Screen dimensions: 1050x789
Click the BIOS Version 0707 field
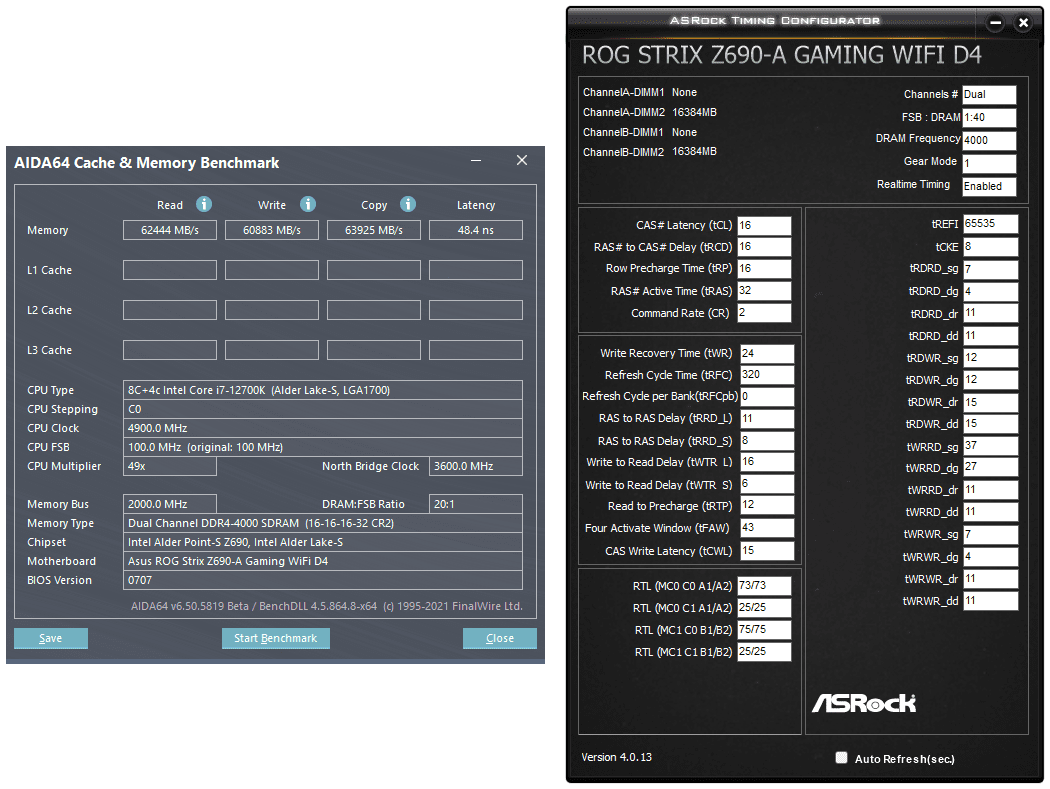click(323, 580)
